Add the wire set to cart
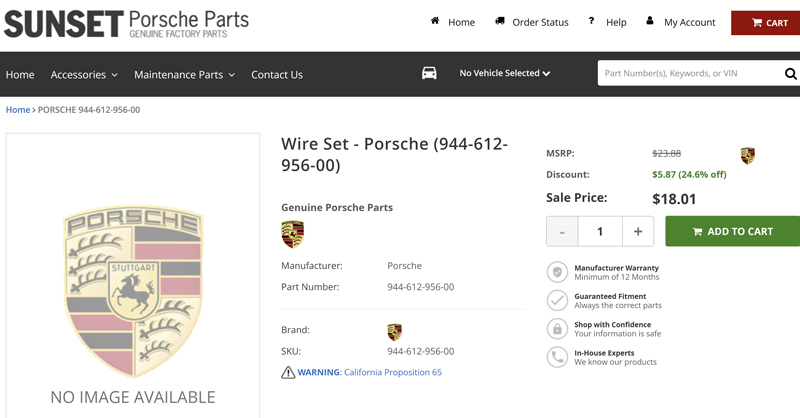The height and width of the screenshot is (418, 800). point(733,231)
